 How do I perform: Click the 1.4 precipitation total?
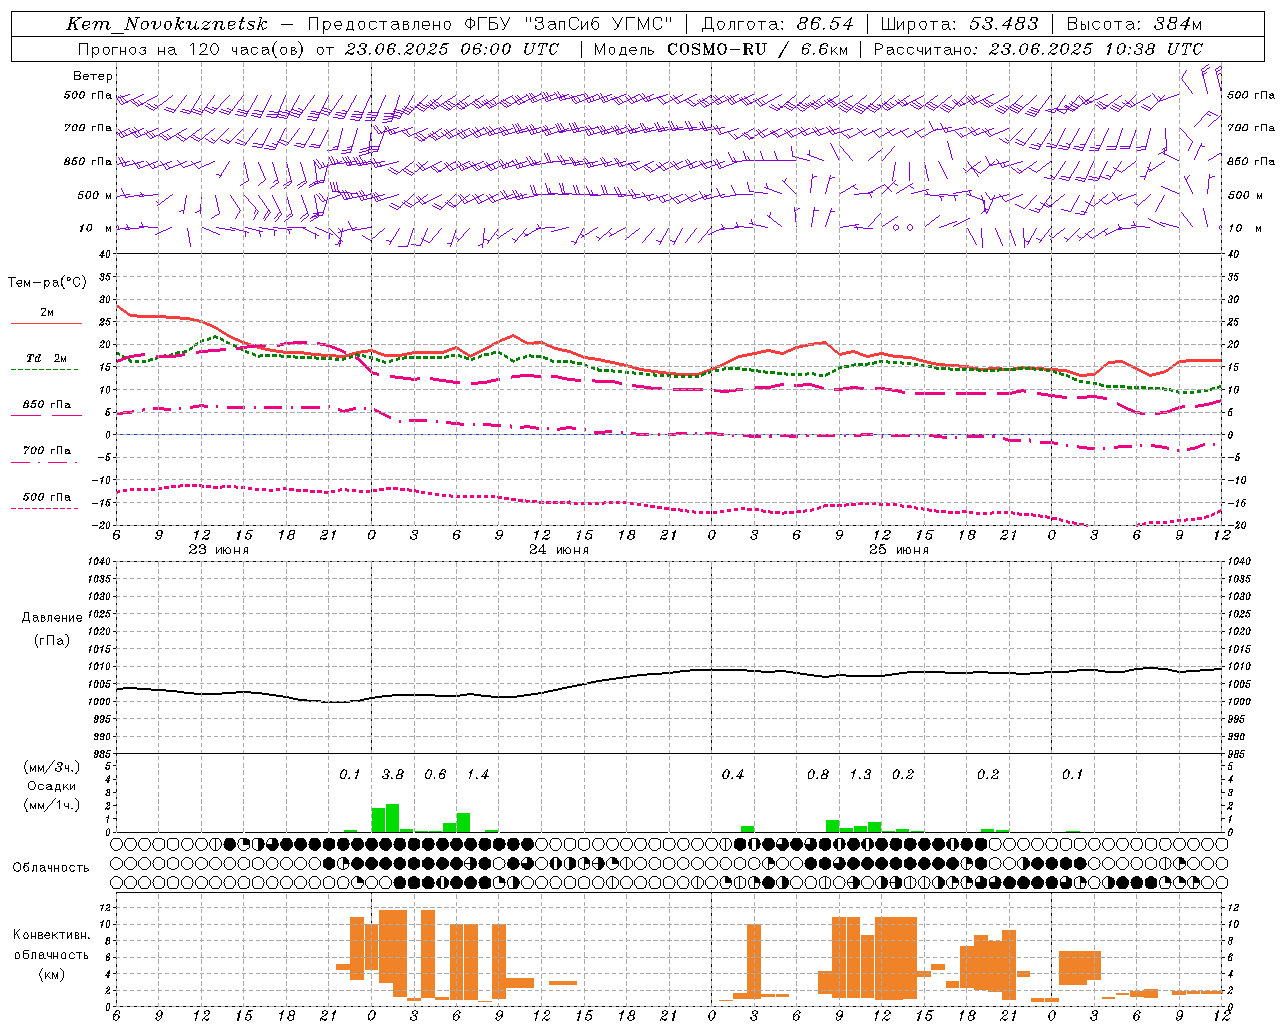478,775
